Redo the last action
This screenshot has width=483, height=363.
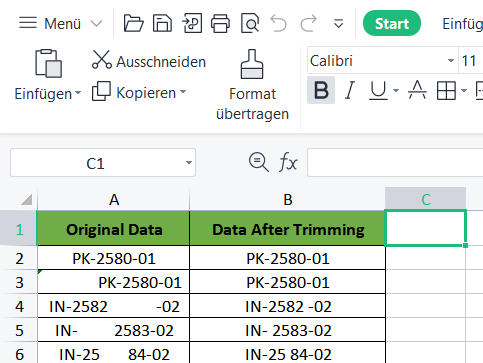click(308, 23)
